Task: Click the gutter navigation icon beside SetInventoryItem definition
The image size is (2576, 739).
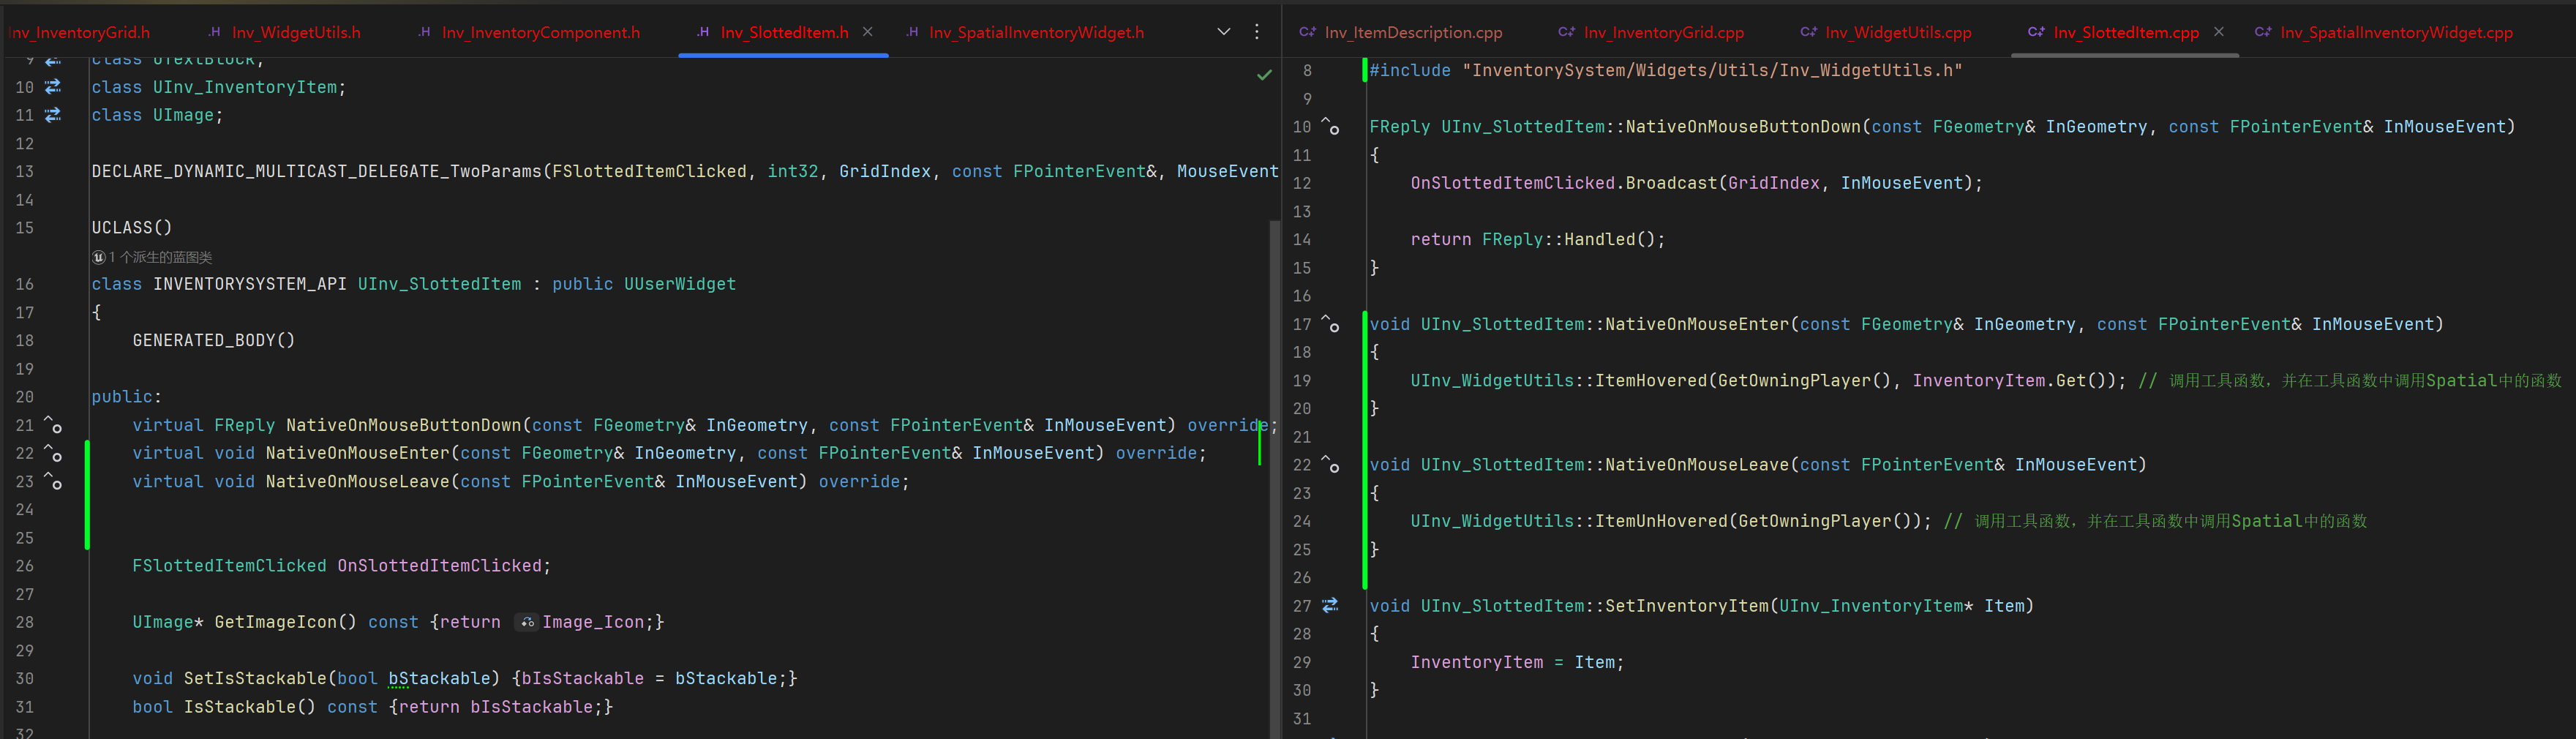Action: click(1330, 606)
